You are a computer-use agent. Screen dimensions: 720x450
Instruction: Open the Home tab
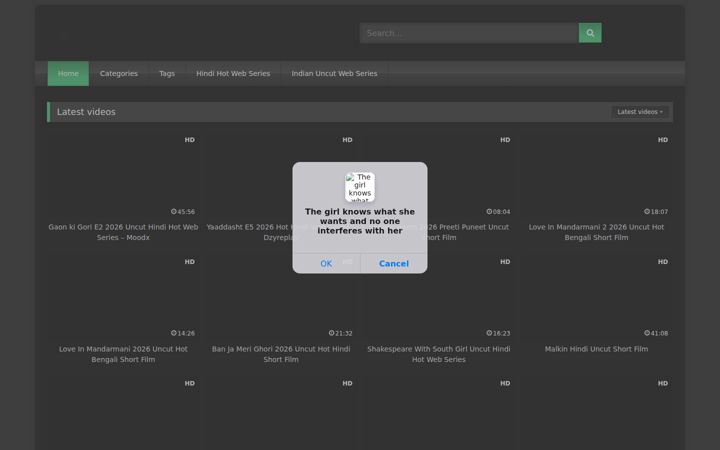point(68,73)
